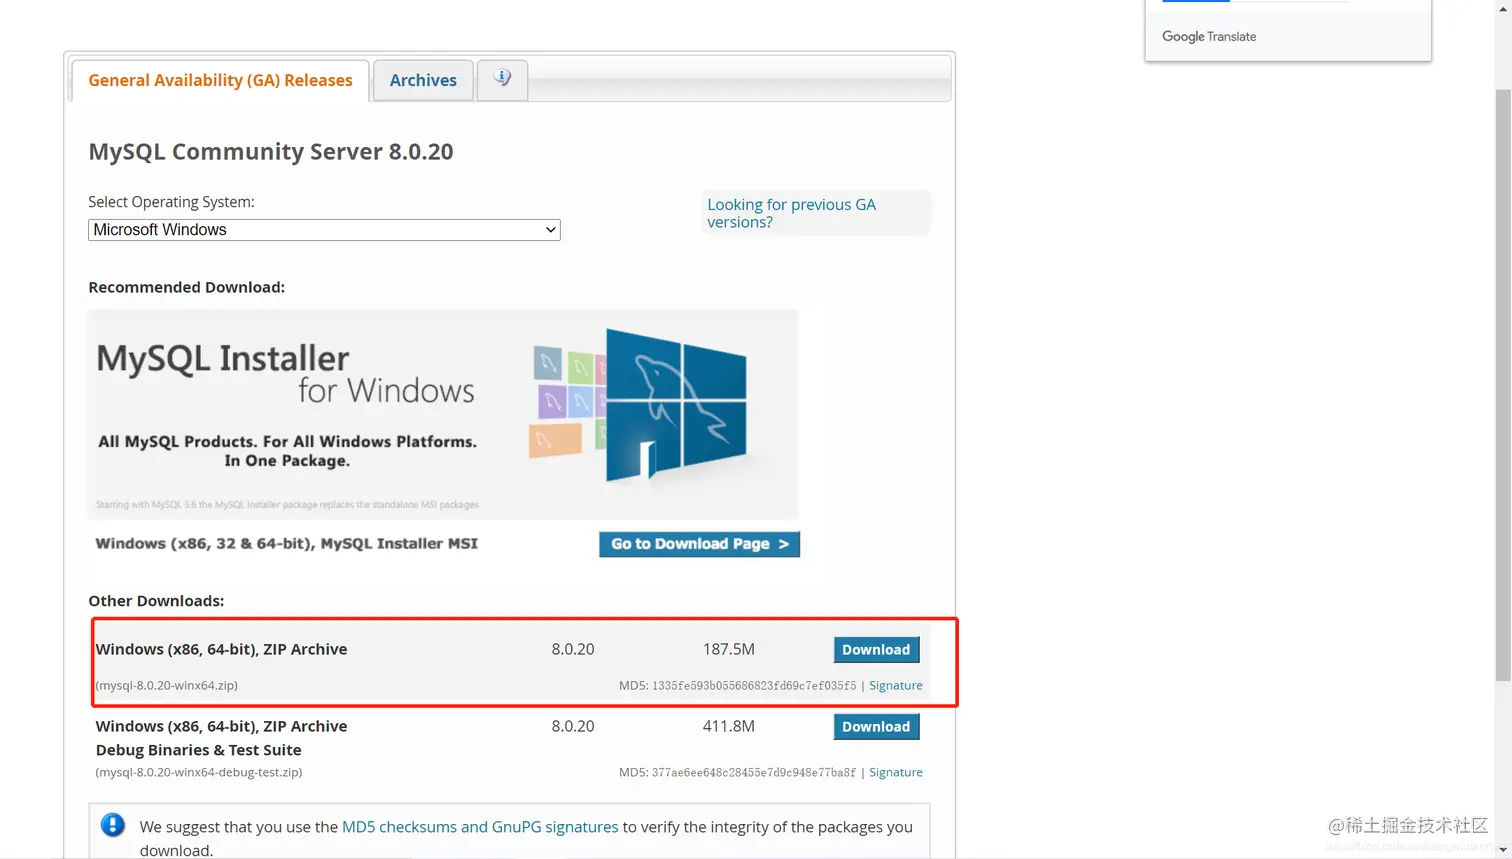1512x859 pixels.
Task: Click the scrollbar down arrow
Action: pyautogui.click(x=1503, y=850)
